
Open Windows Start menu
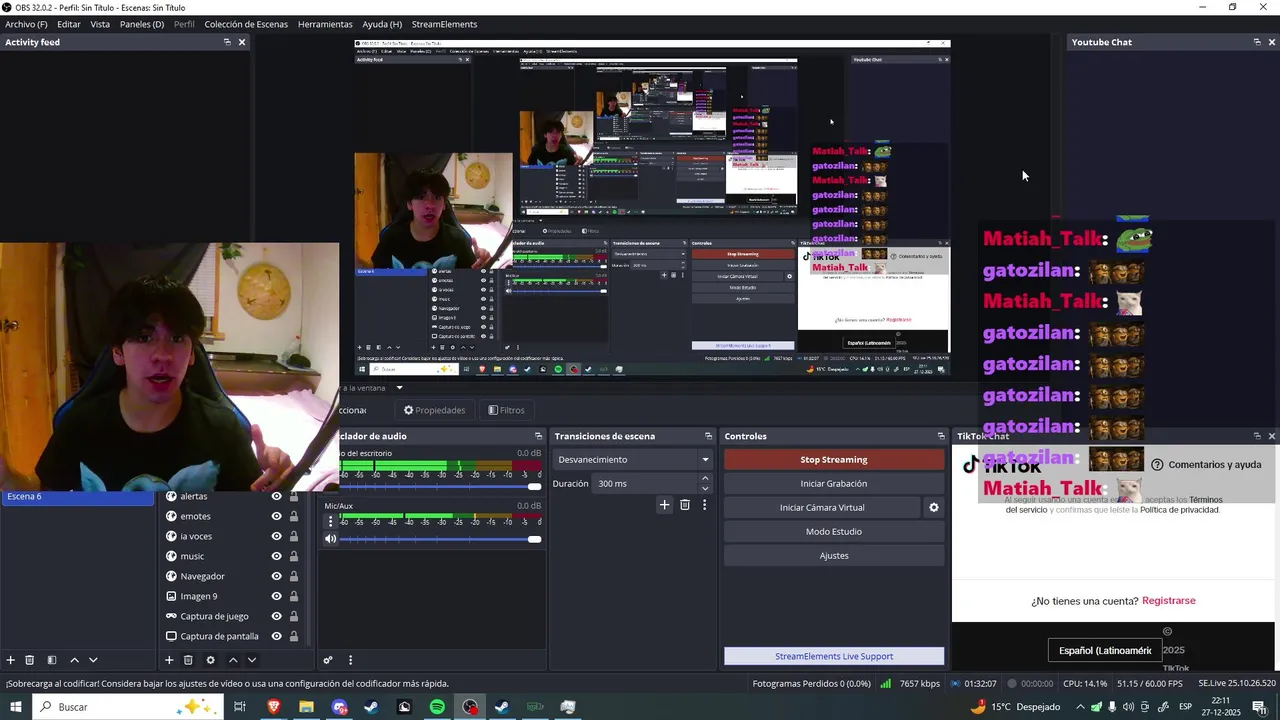[16, 707]
